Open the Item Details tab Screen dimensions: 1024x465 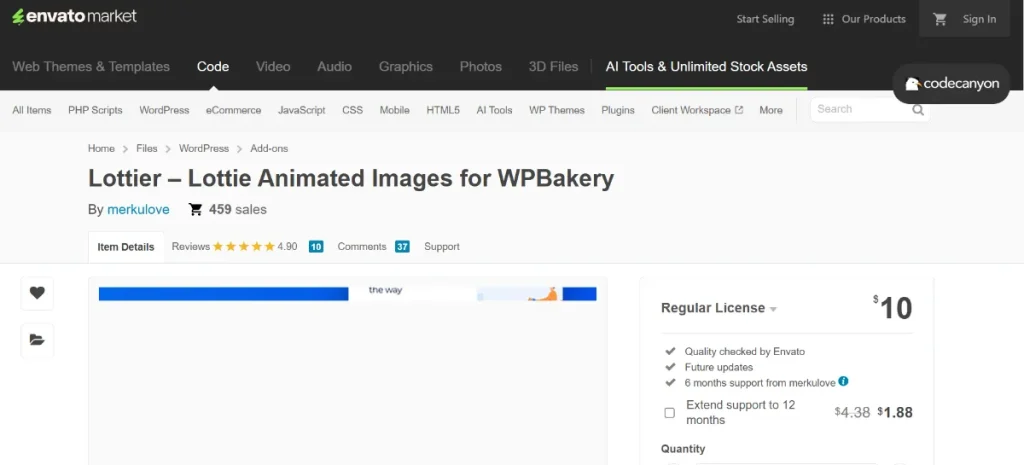click(126, 247)
